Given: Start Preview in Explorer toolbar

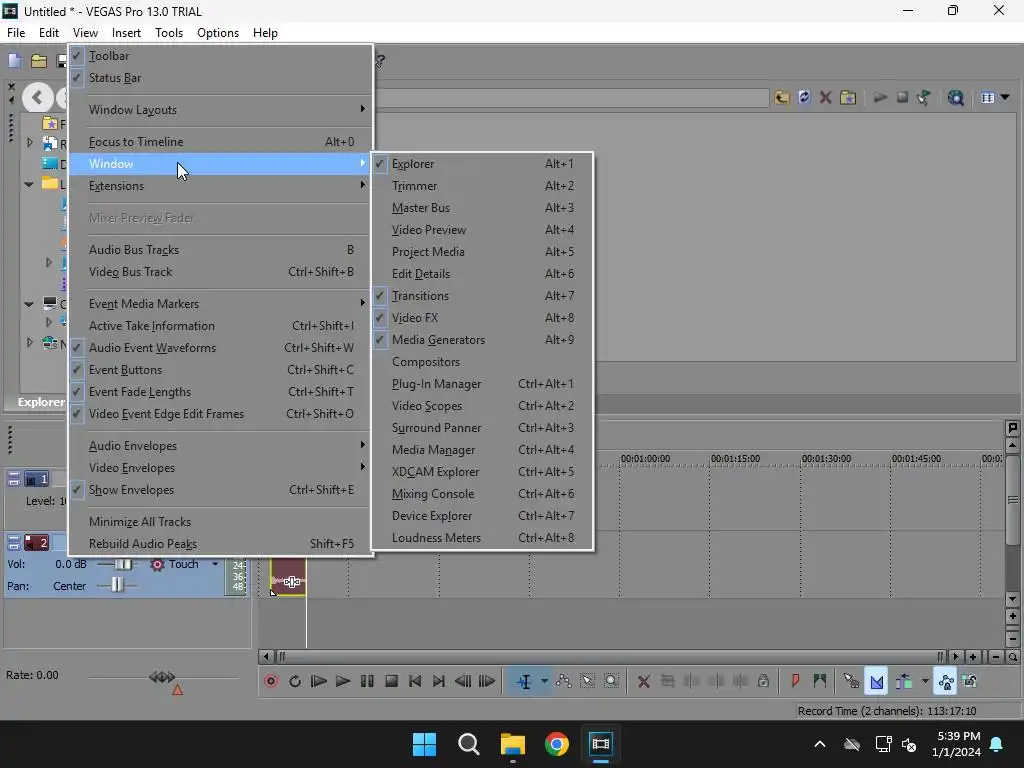Looking at the screenshot, I should (880, 98).
